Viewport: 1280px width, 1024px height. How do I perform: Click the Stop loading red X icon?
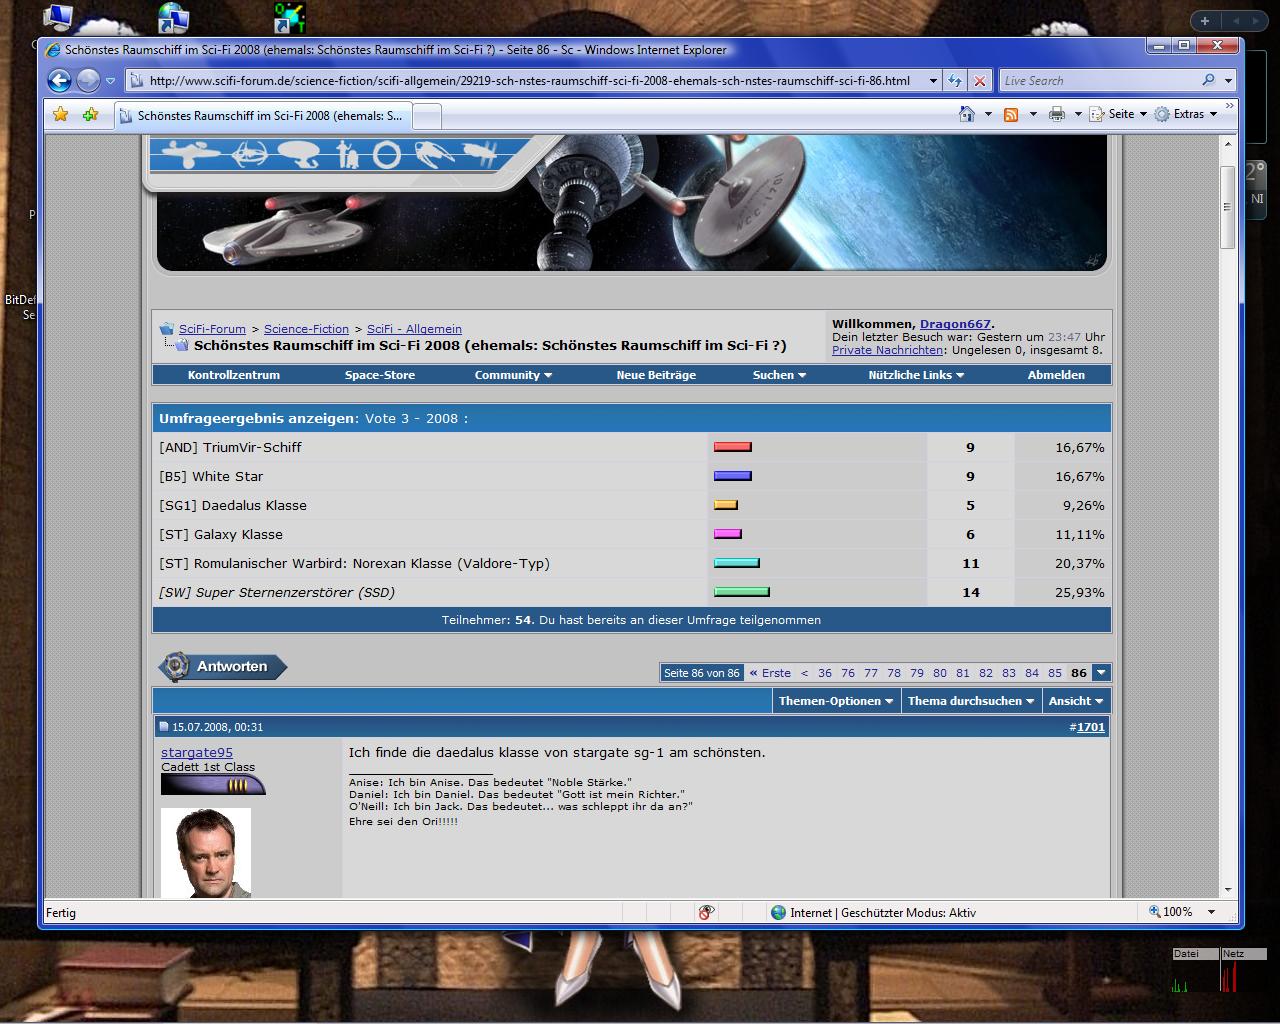click(x=980, y=81)
